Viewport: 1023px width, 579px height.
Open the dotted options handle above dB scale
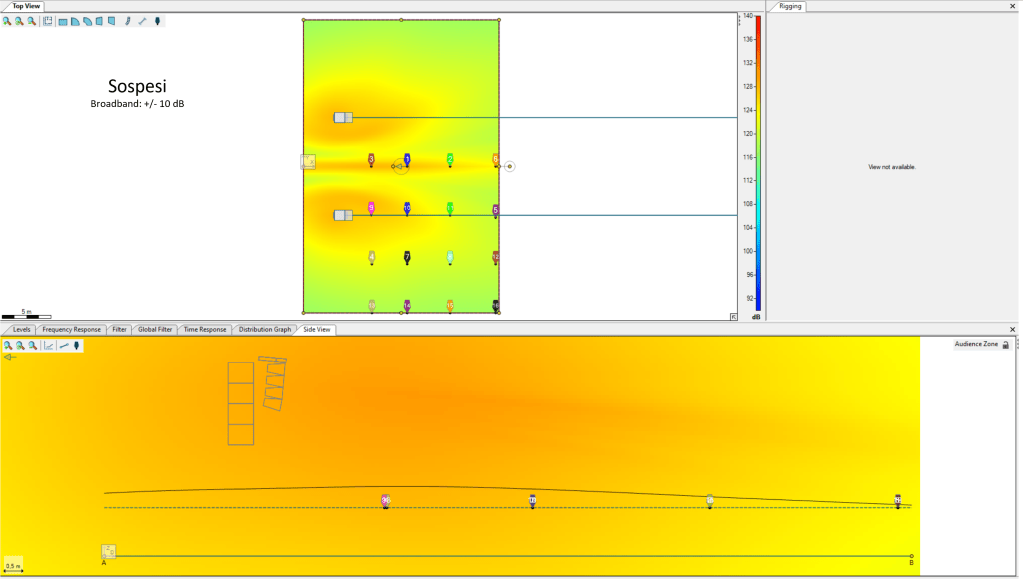coord(740,19)
